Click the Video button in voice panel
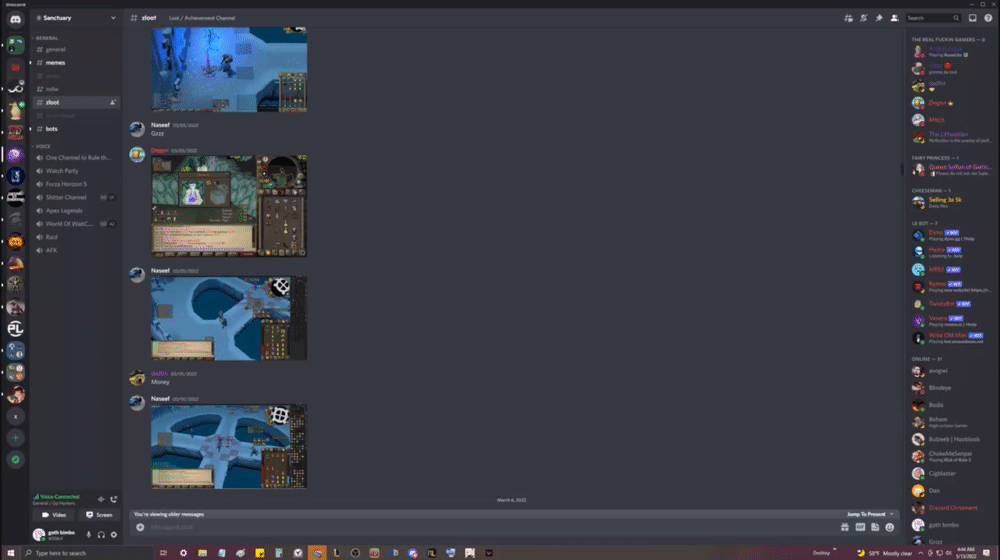 (54, 515)
